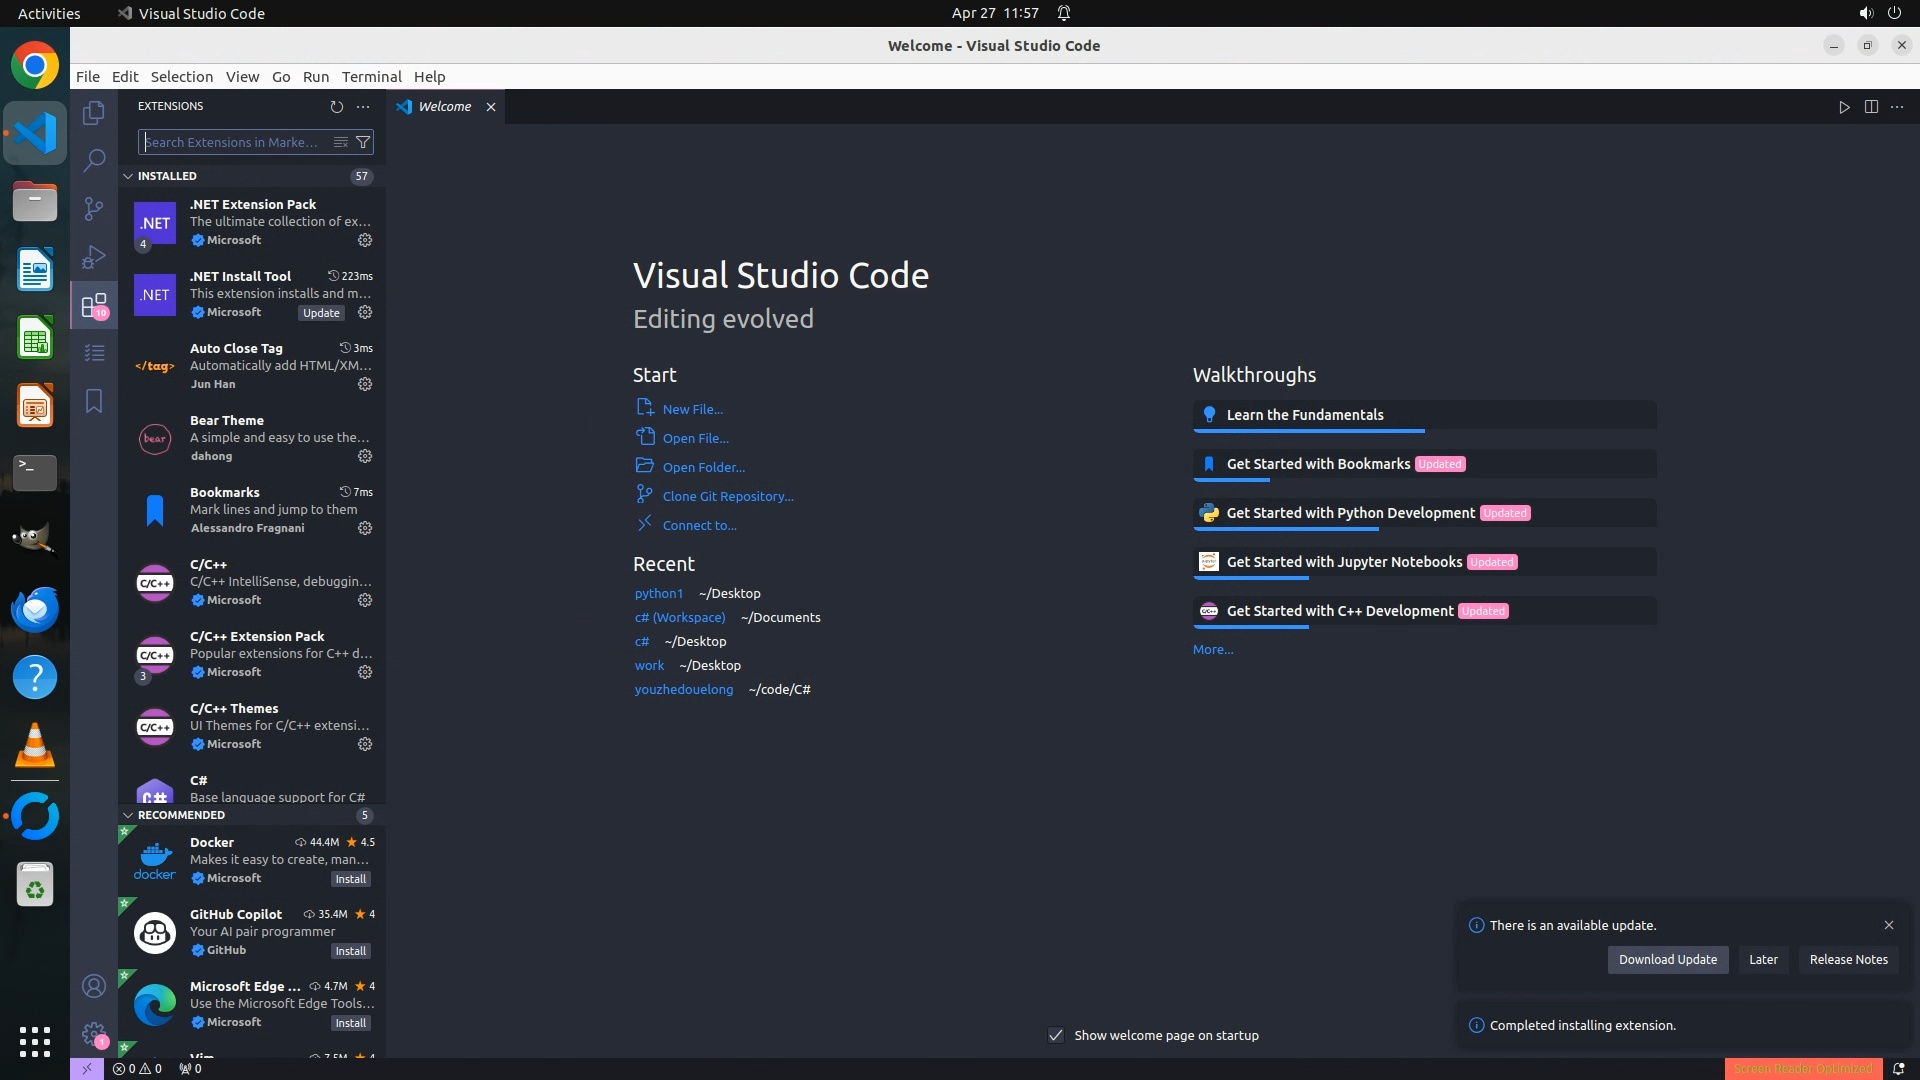
Task: Open the Source Control view
Action: tap(94, 208)
